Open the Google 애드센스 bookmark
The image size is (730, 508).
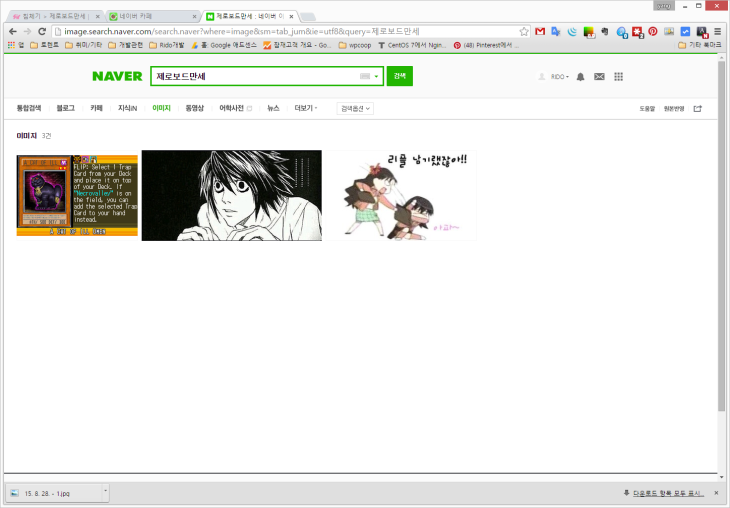tap(224, 45)
